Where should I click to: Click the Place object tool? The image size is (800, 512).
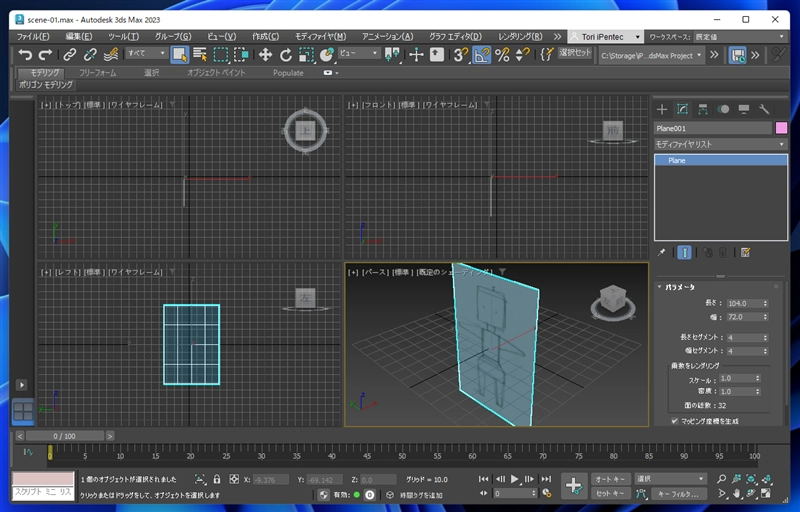point(327,55)
